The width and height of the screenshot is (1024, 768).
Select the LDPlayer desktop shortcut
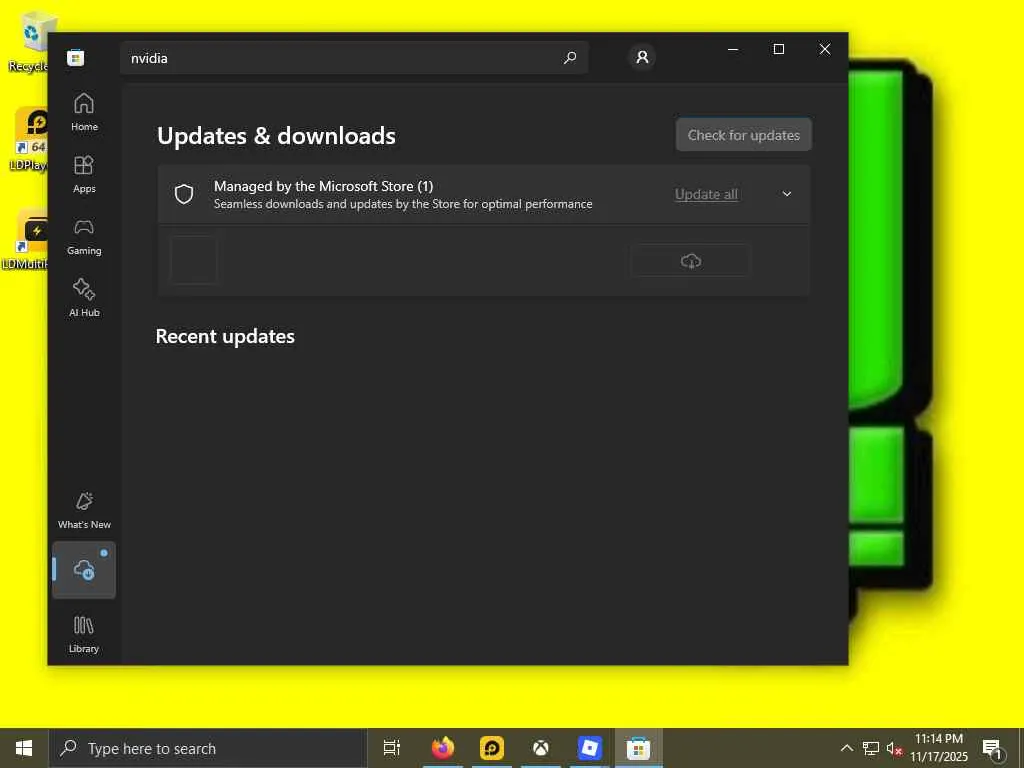tap(29, 140)
